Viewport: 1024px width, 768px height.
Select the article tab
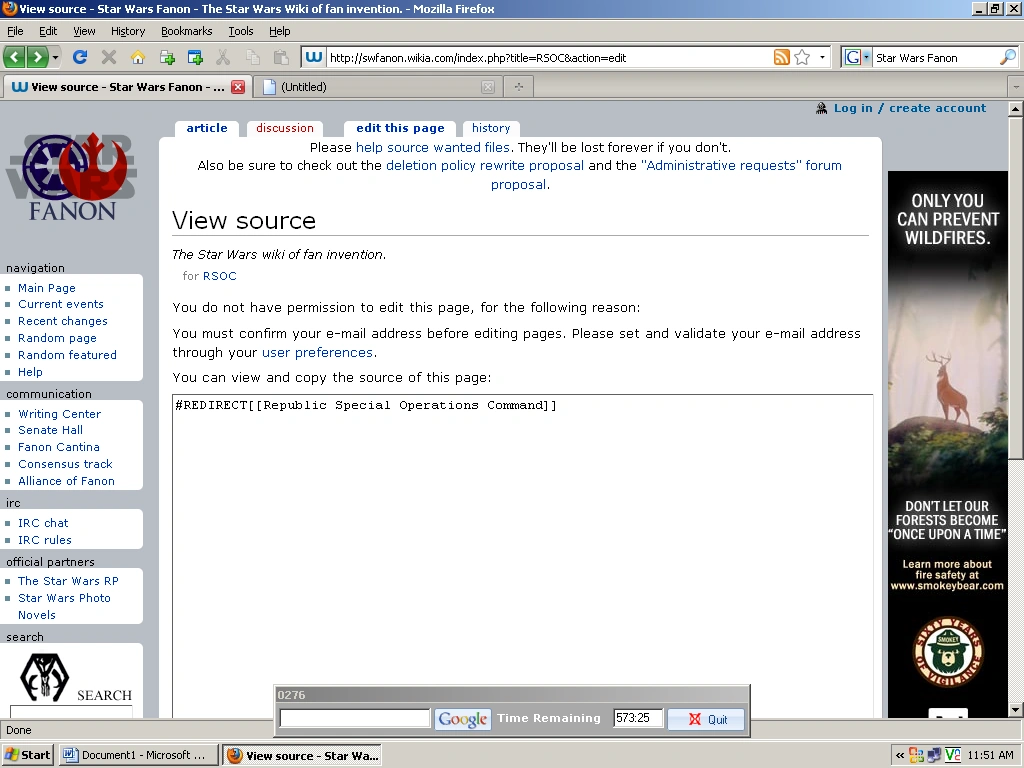click(207, 128)
